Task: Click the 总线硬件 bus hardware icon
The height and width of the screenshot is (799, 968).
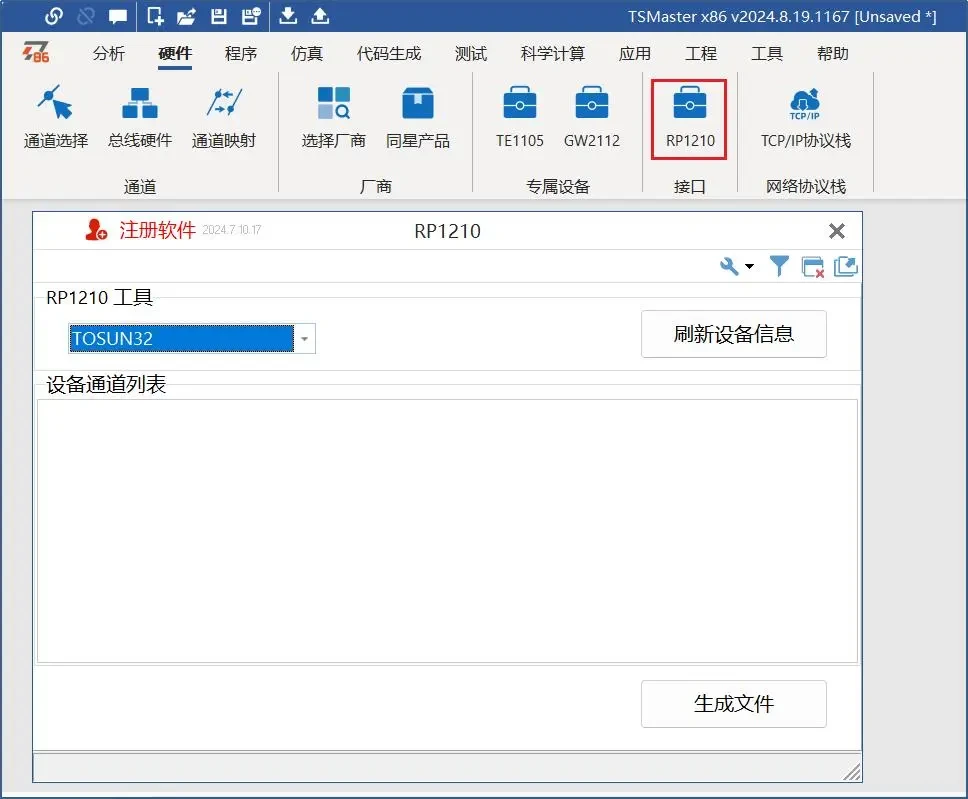Action: click(x=140, y=116)
